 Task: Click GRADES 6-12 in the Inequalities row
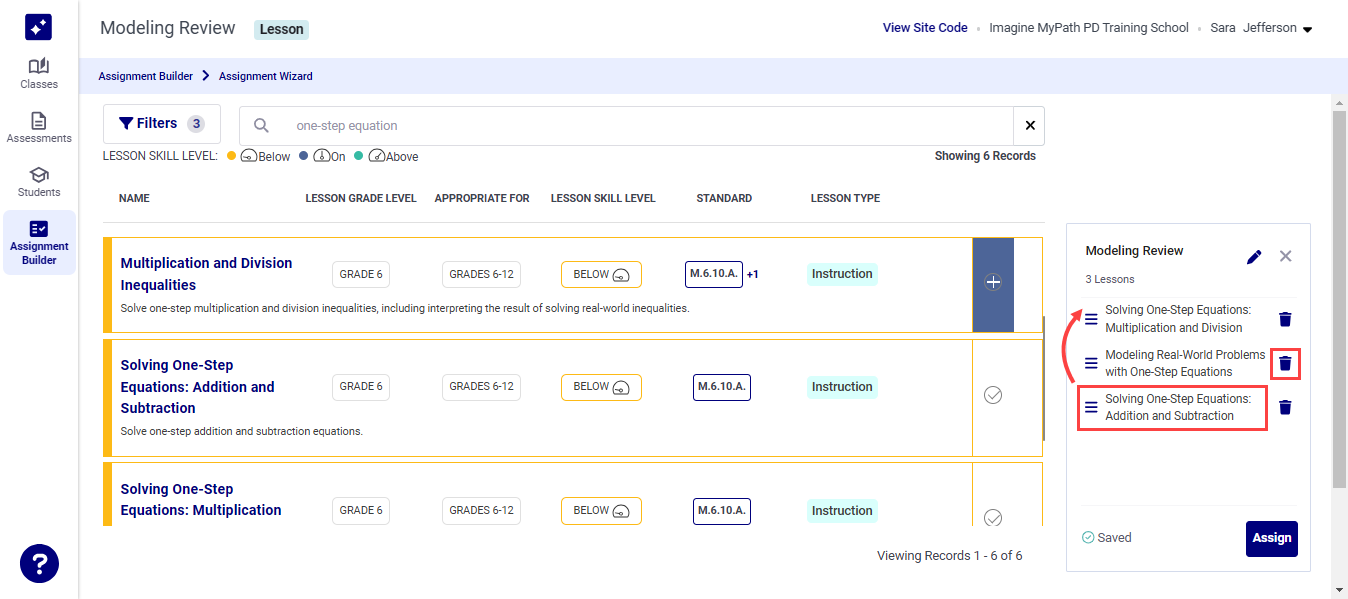point(481,274)
